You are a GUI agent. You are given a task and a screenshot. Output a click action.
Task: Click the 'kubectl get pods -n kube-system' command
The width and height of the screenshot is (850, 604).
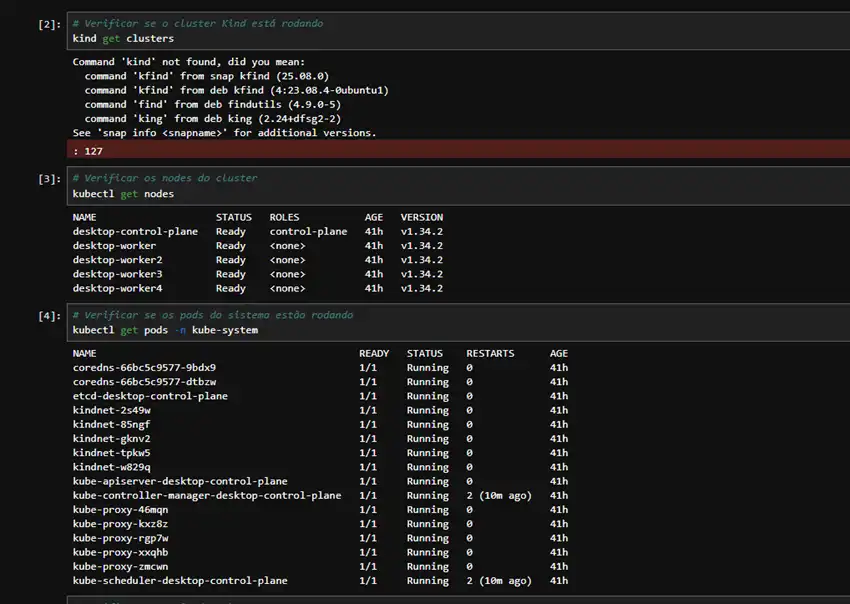pyautogui.click(x=165, y=330)
